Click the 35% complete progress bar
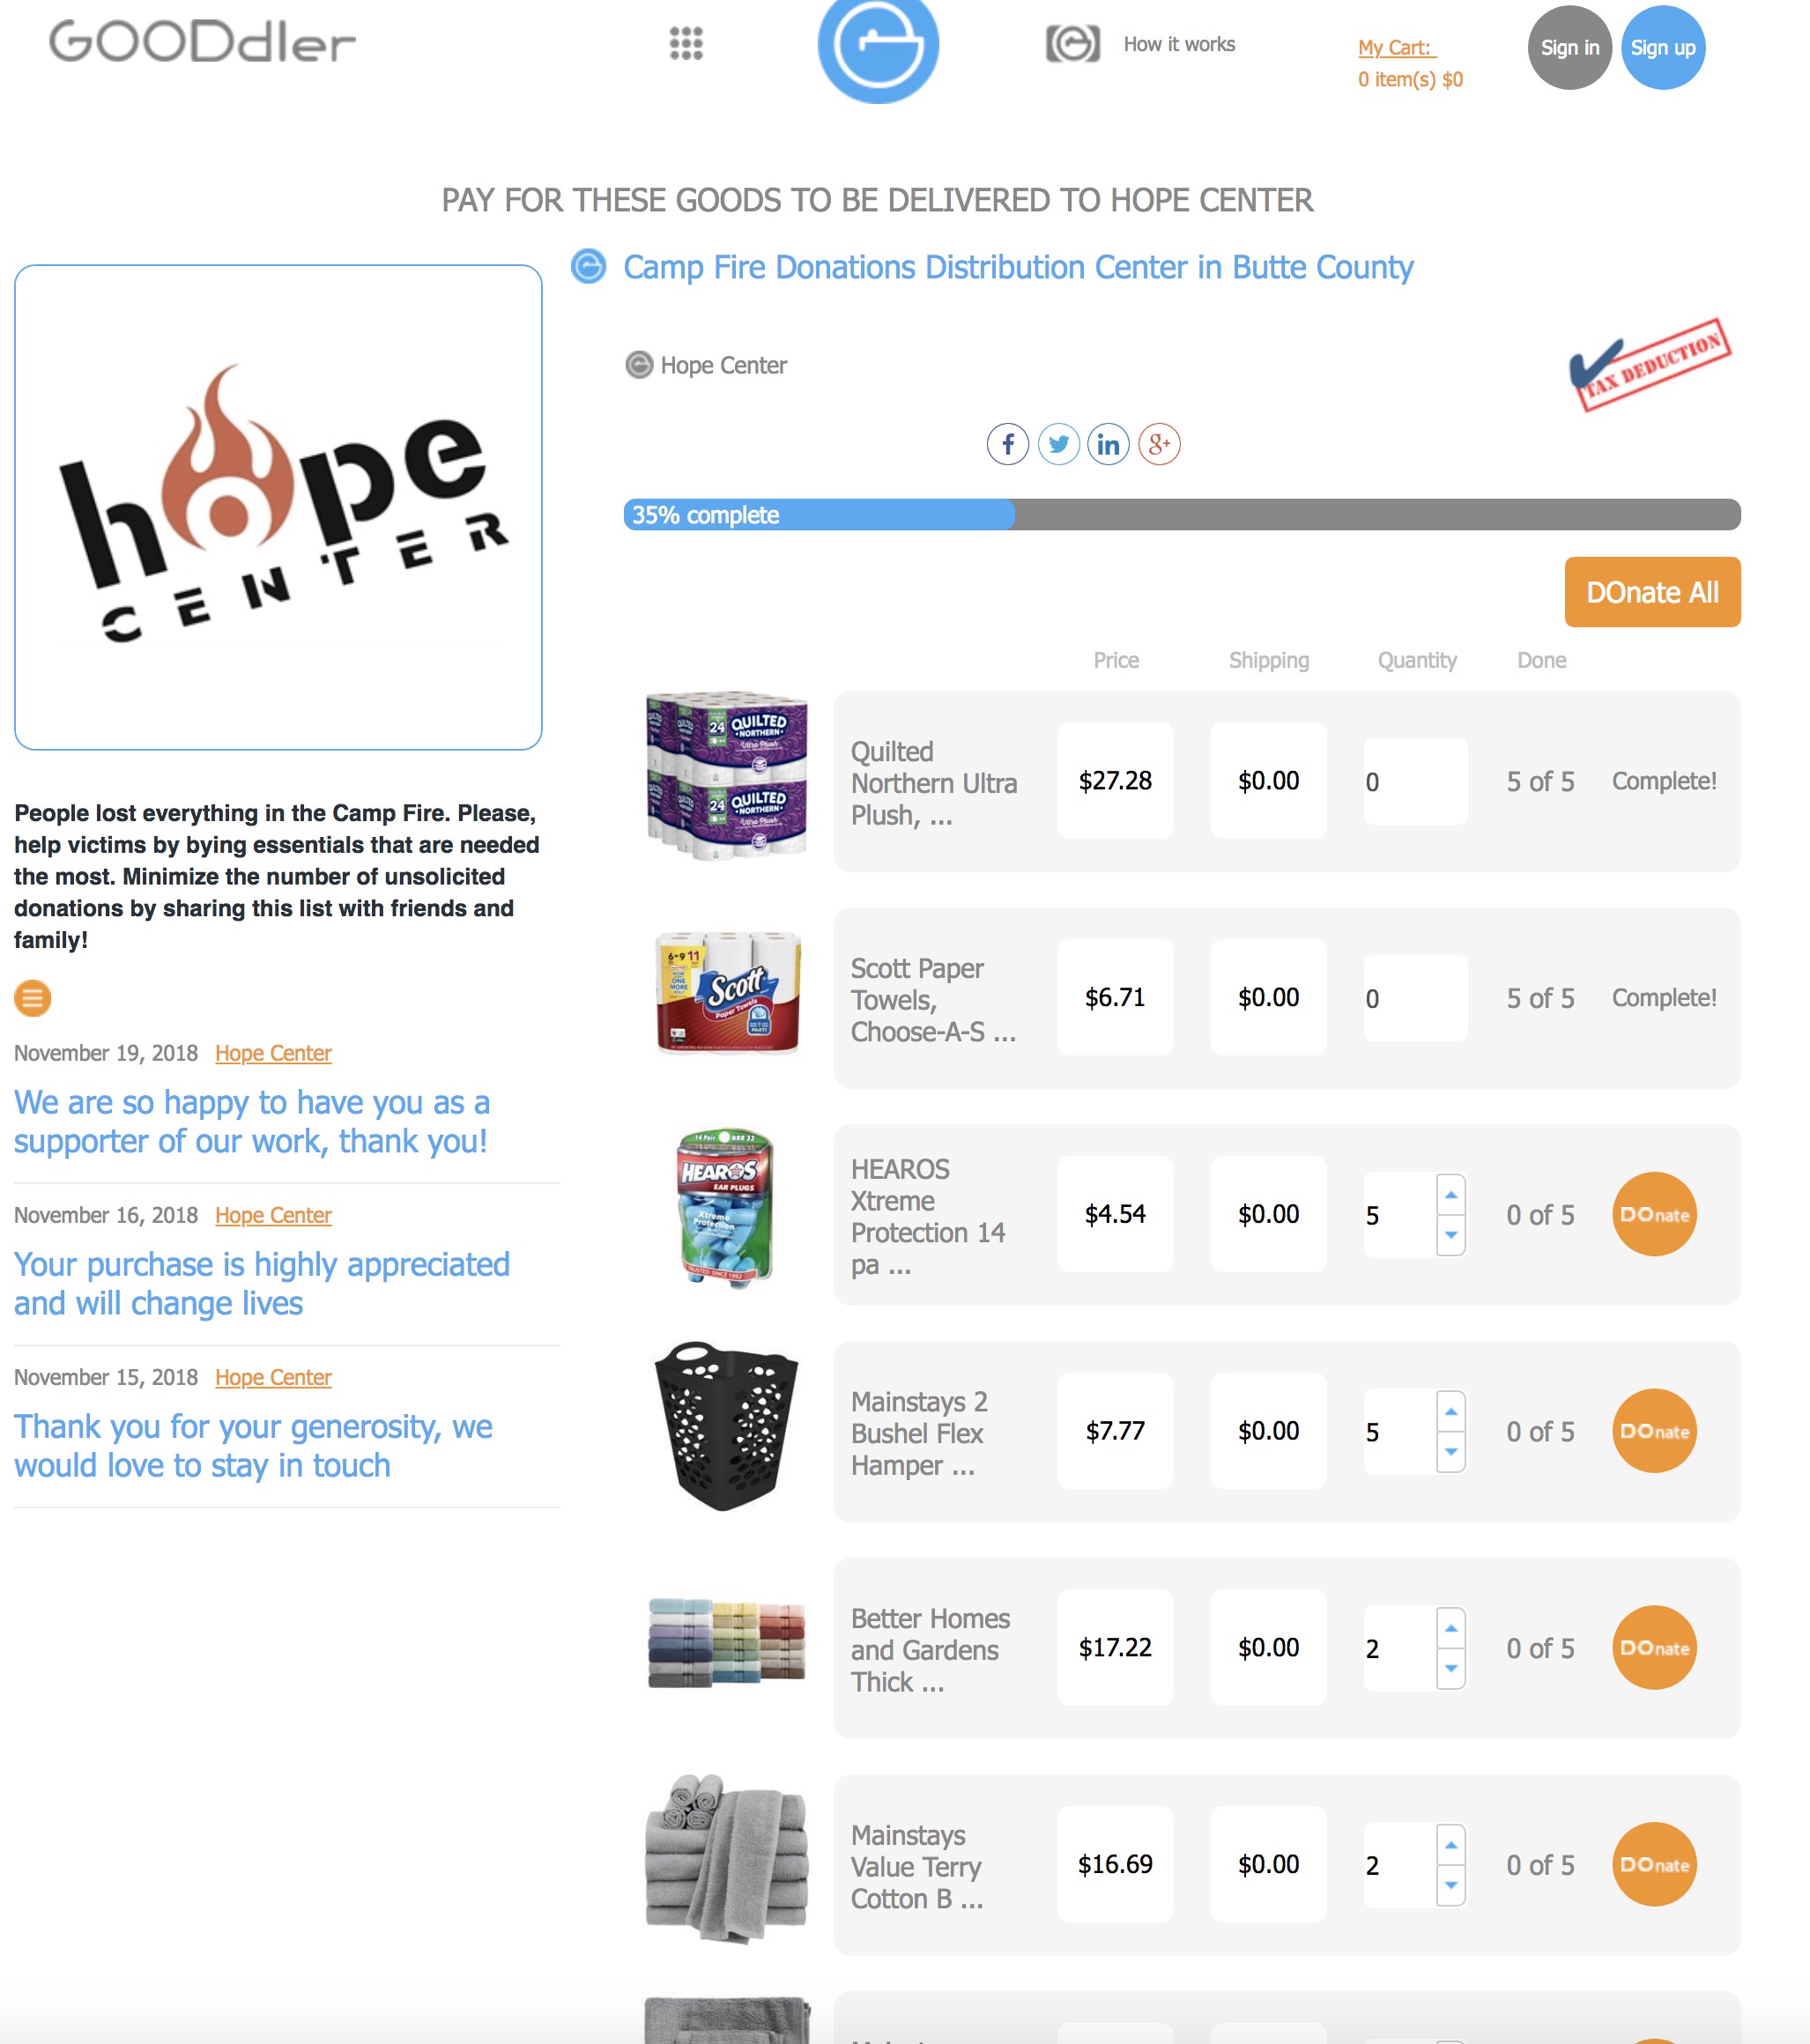The width and height of the screenshot is (1810, 2044). (x=1181, y=515)
